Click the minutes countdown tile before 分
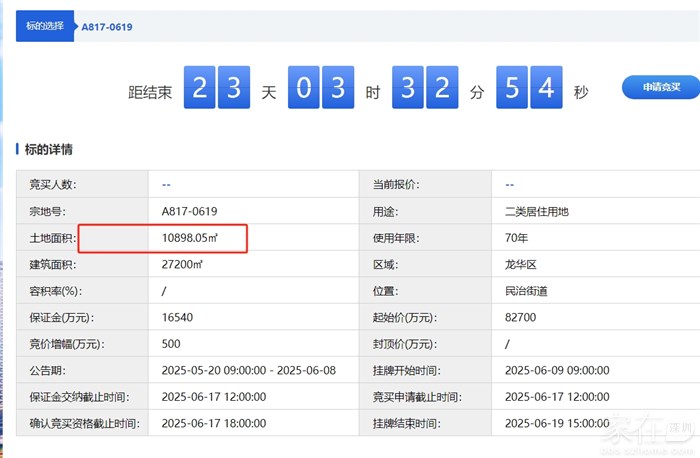The width and height of the screenshot is (700, 458). (425, 90)
